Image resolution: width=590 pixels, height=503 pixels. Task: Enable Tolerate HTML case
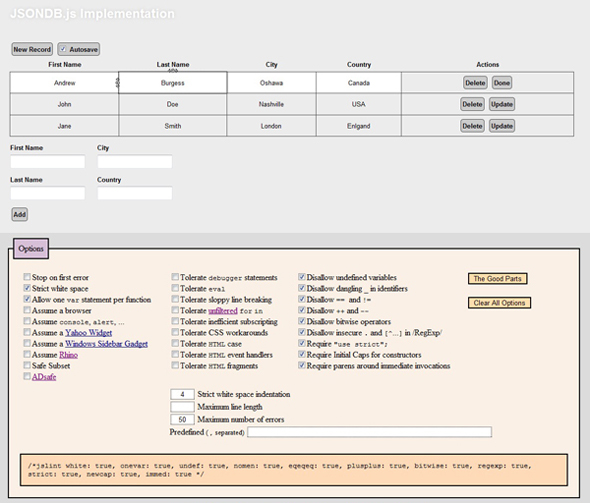tap(175, 343)
